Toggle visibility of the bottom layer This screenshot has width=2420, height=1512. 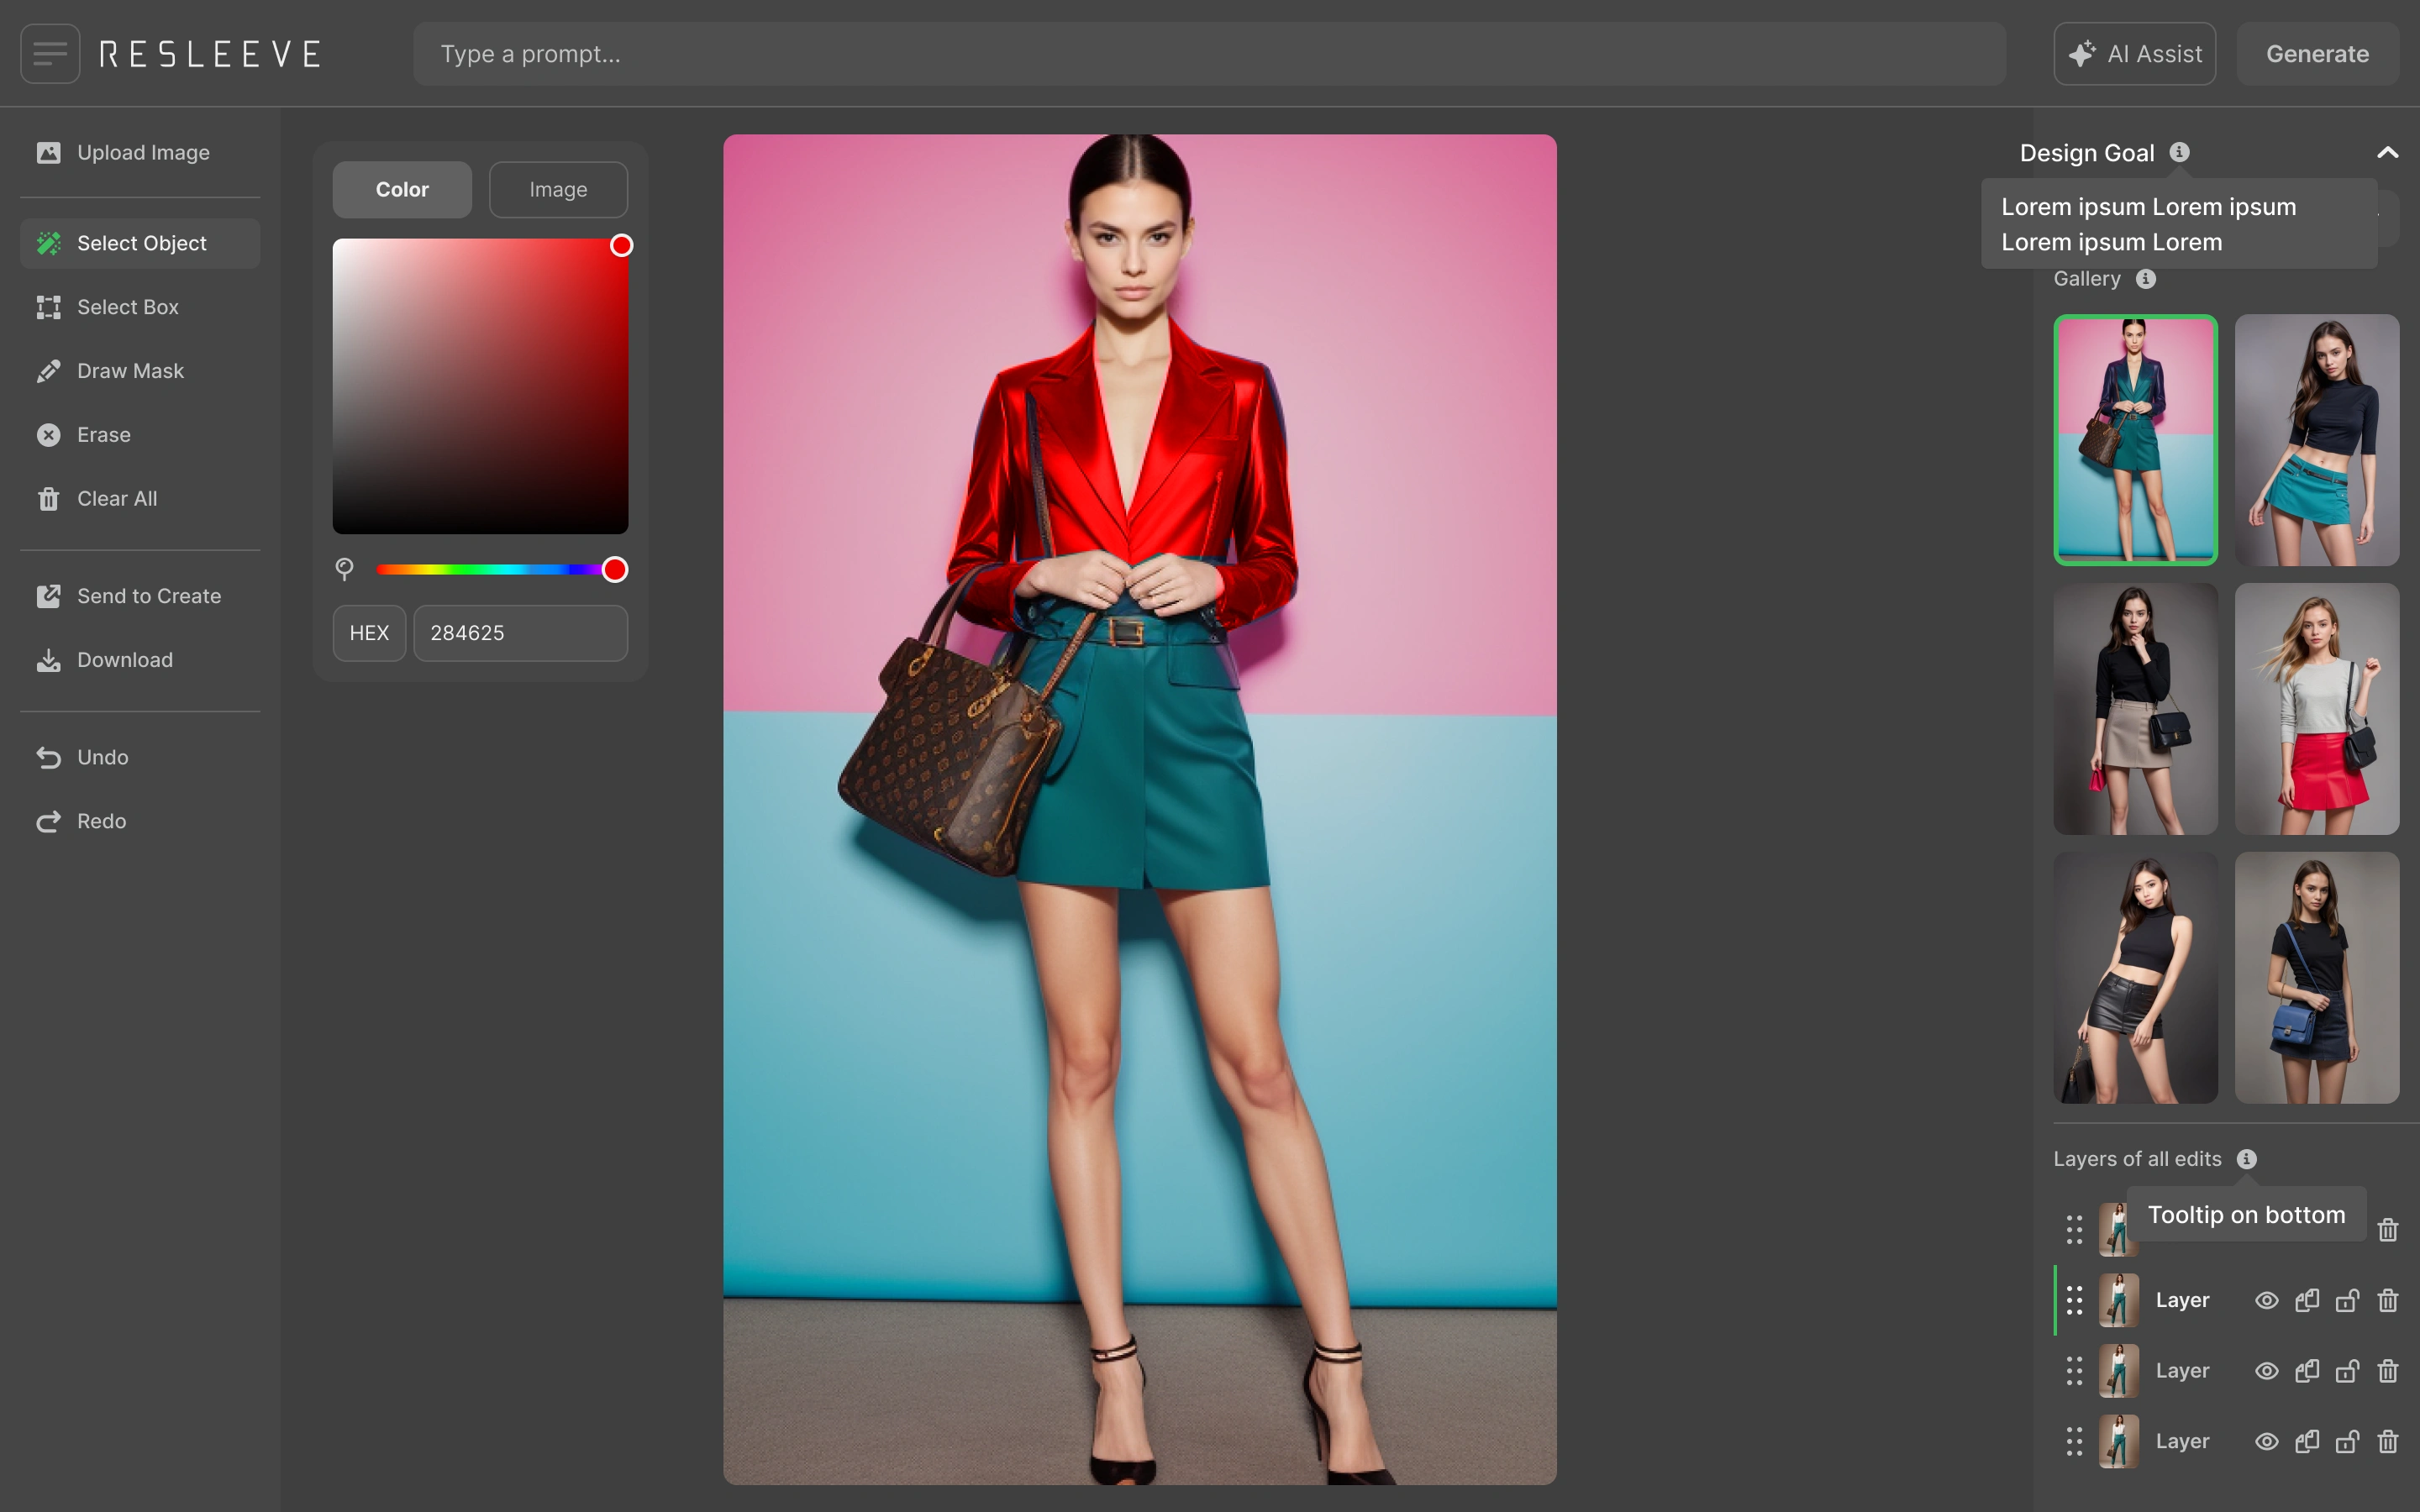pyautogui.click(x=2267, y=1441)
